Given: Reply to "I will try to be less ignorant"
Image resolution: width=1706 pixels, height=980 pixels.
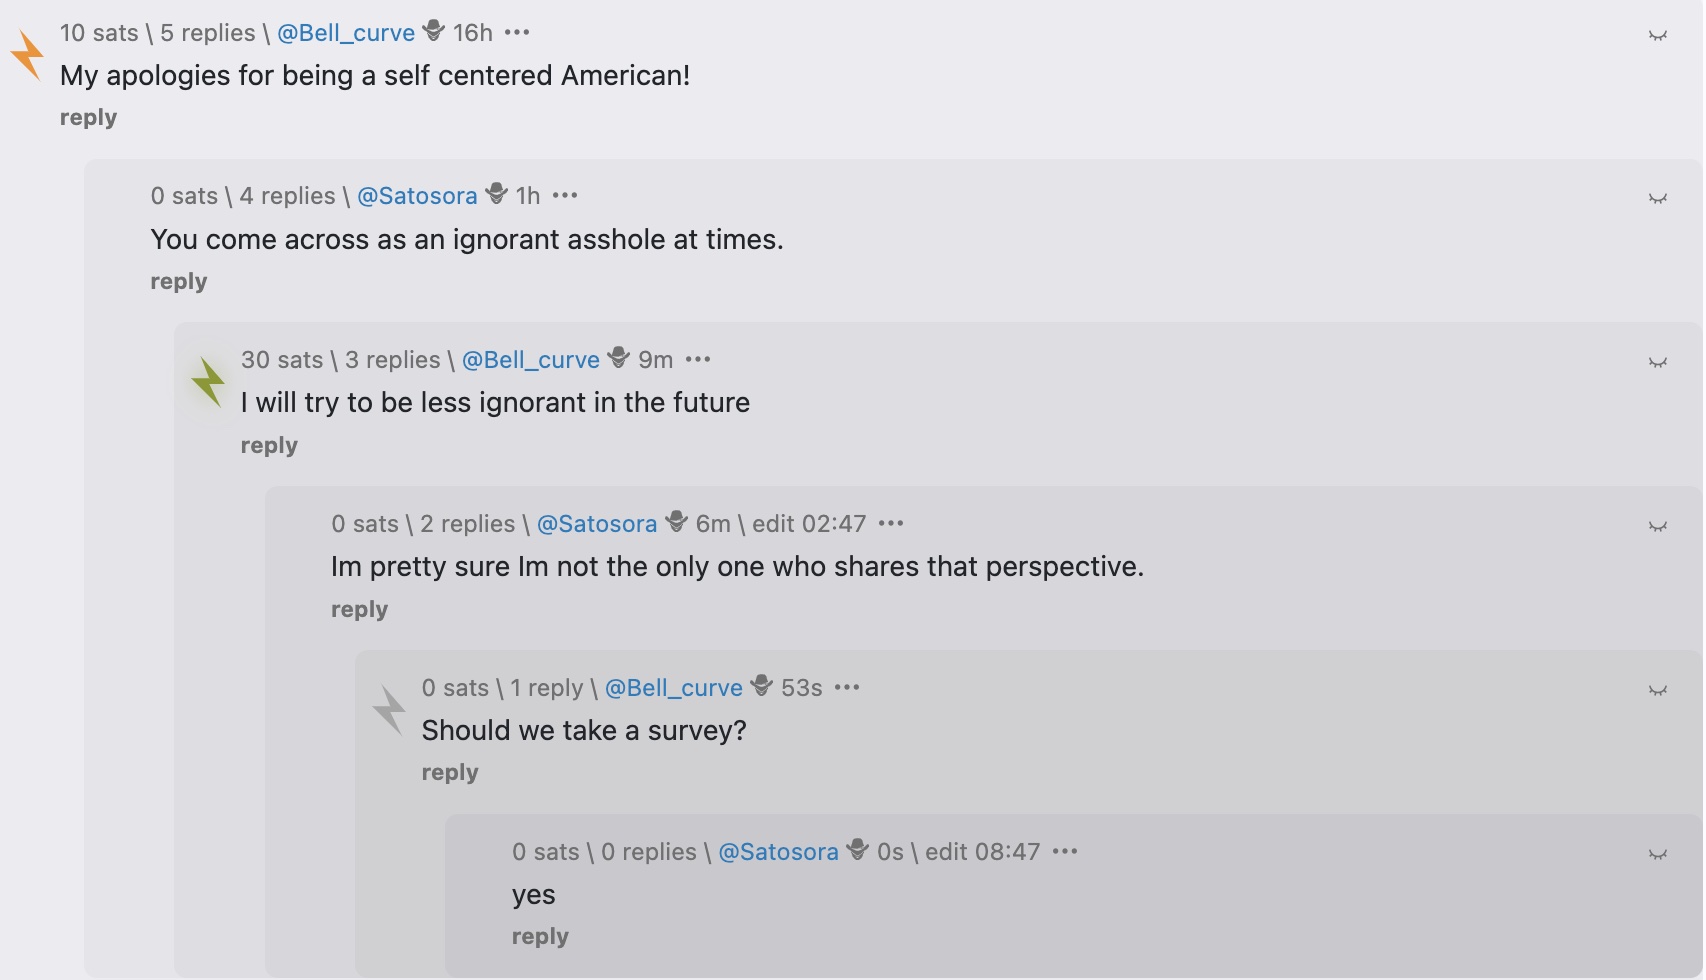Looking at the screenshot, I should click(269, 446).
